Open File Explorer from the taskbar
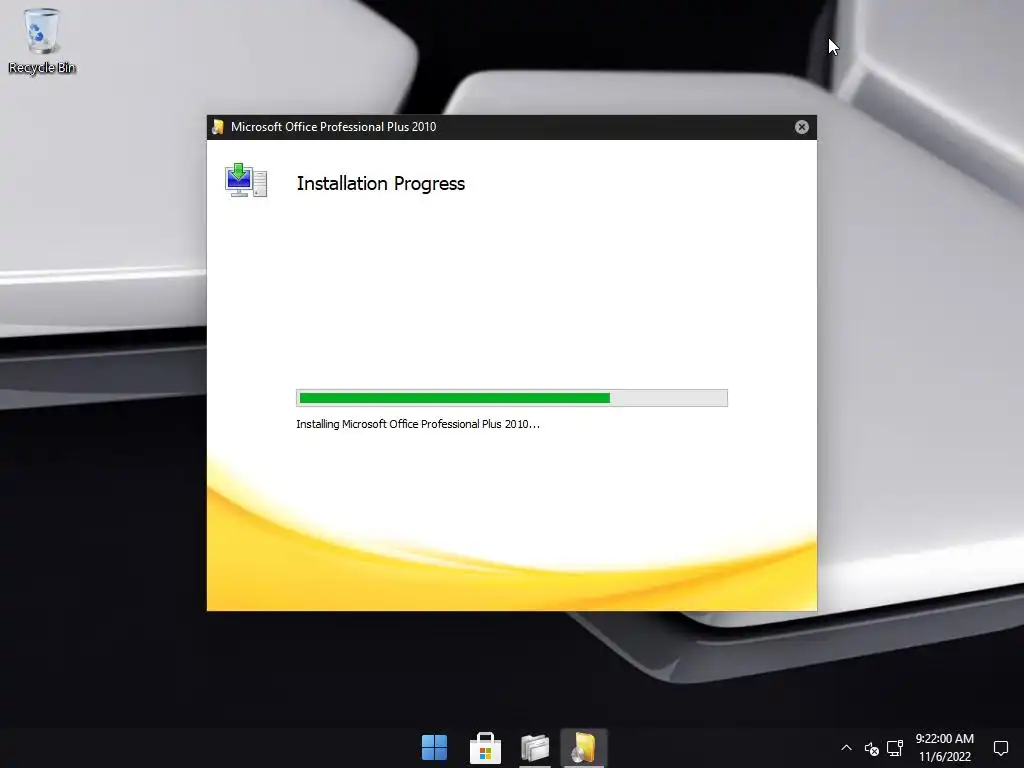1024x768 pixels. click(x=535, y=747)
